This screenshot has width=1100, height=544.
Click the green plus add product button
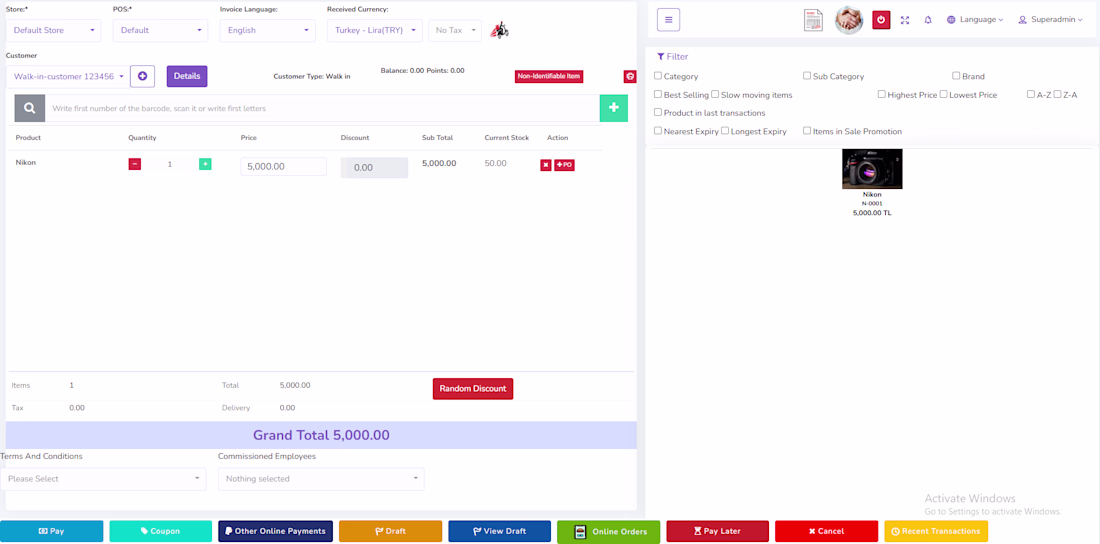click(x=614, y=108)
